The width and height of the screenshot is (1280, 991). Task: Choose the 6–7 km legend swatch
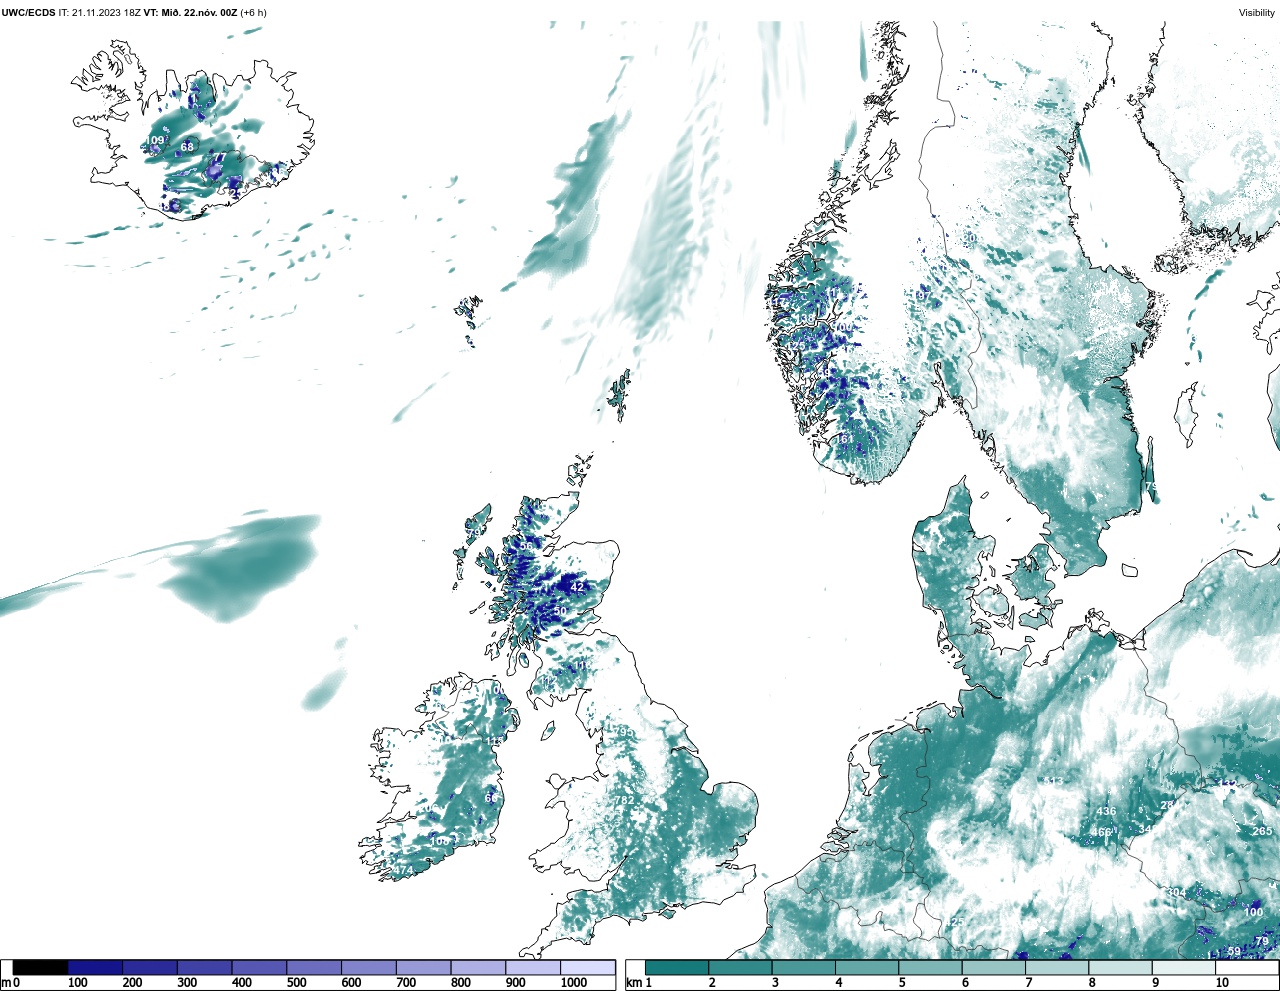click(993, 968)
